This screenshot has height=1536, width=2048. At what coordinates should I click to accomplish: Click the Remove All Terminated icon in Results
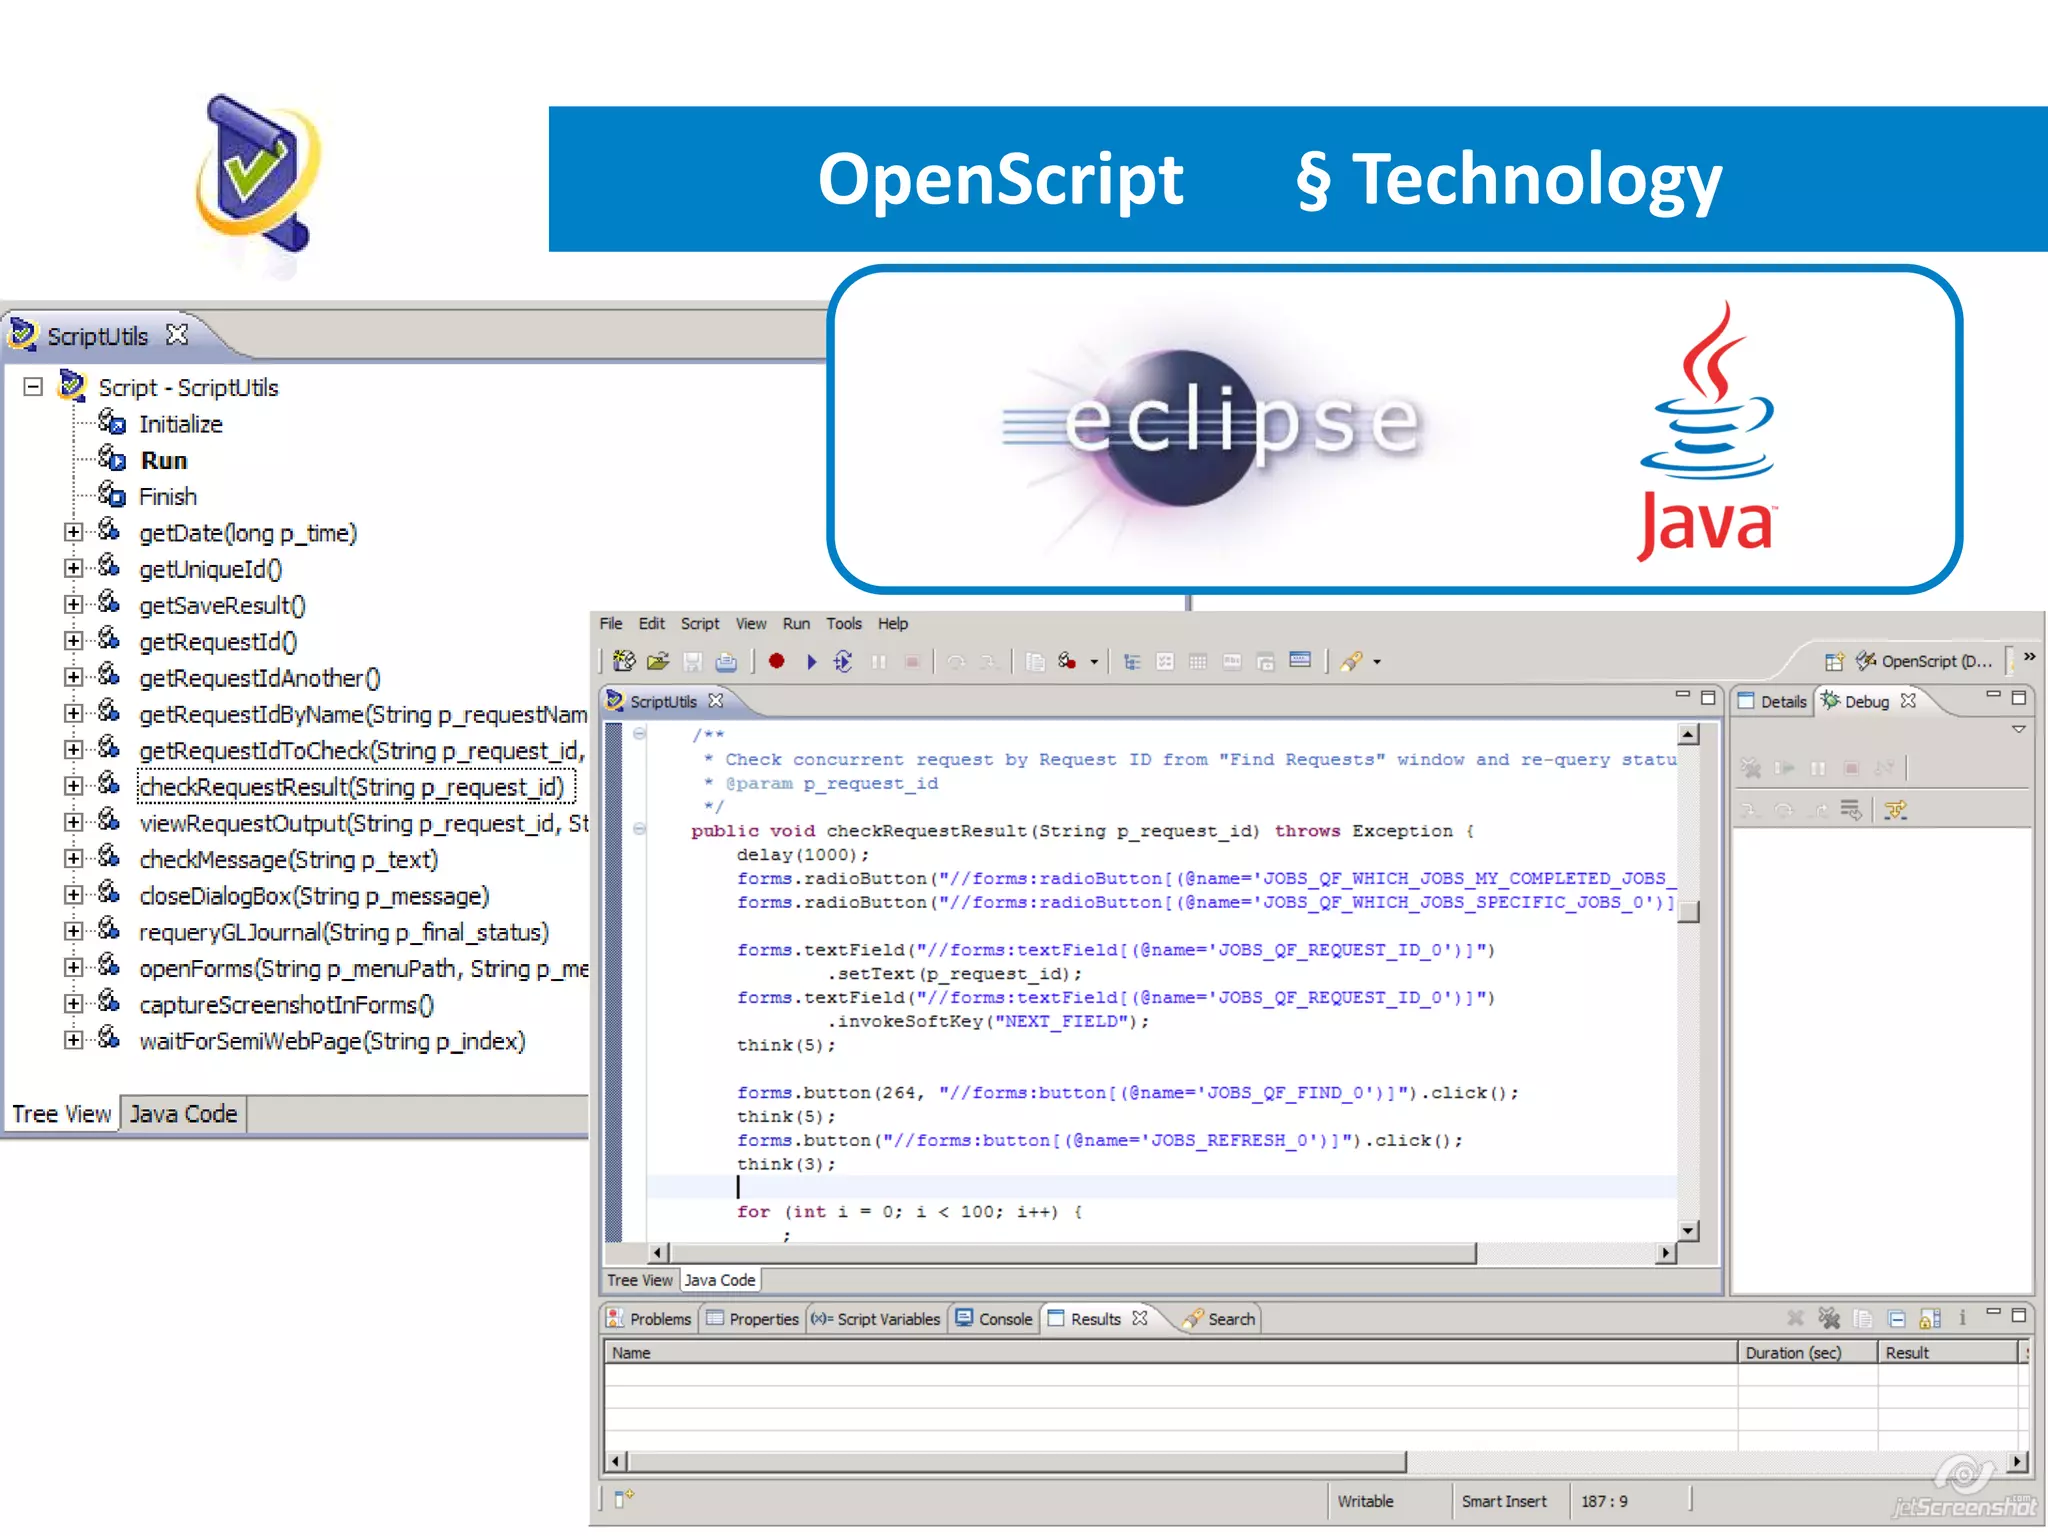pyautogui.click(x=1829, y=1319)
